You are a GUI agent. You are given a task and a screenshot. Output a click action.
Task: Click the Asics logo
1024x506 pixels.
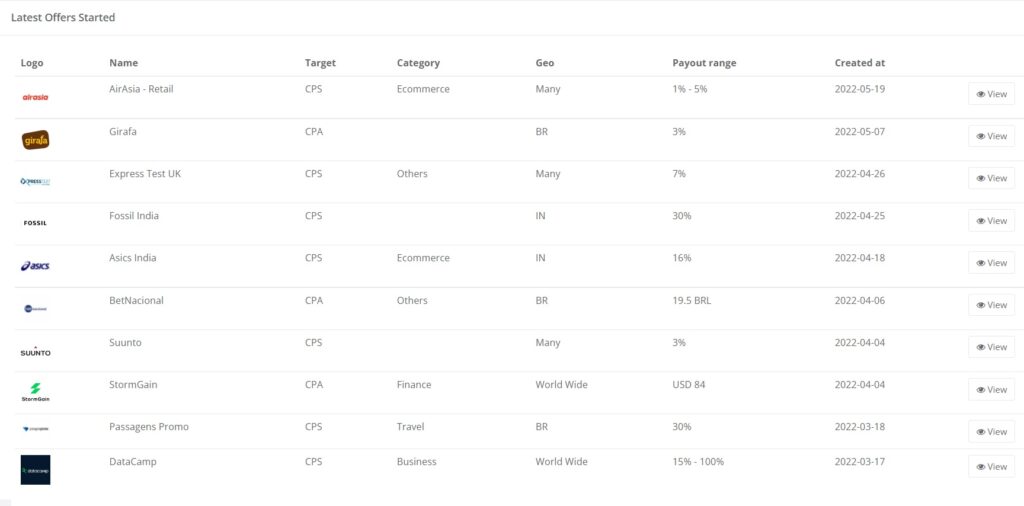tap(35, 266)
